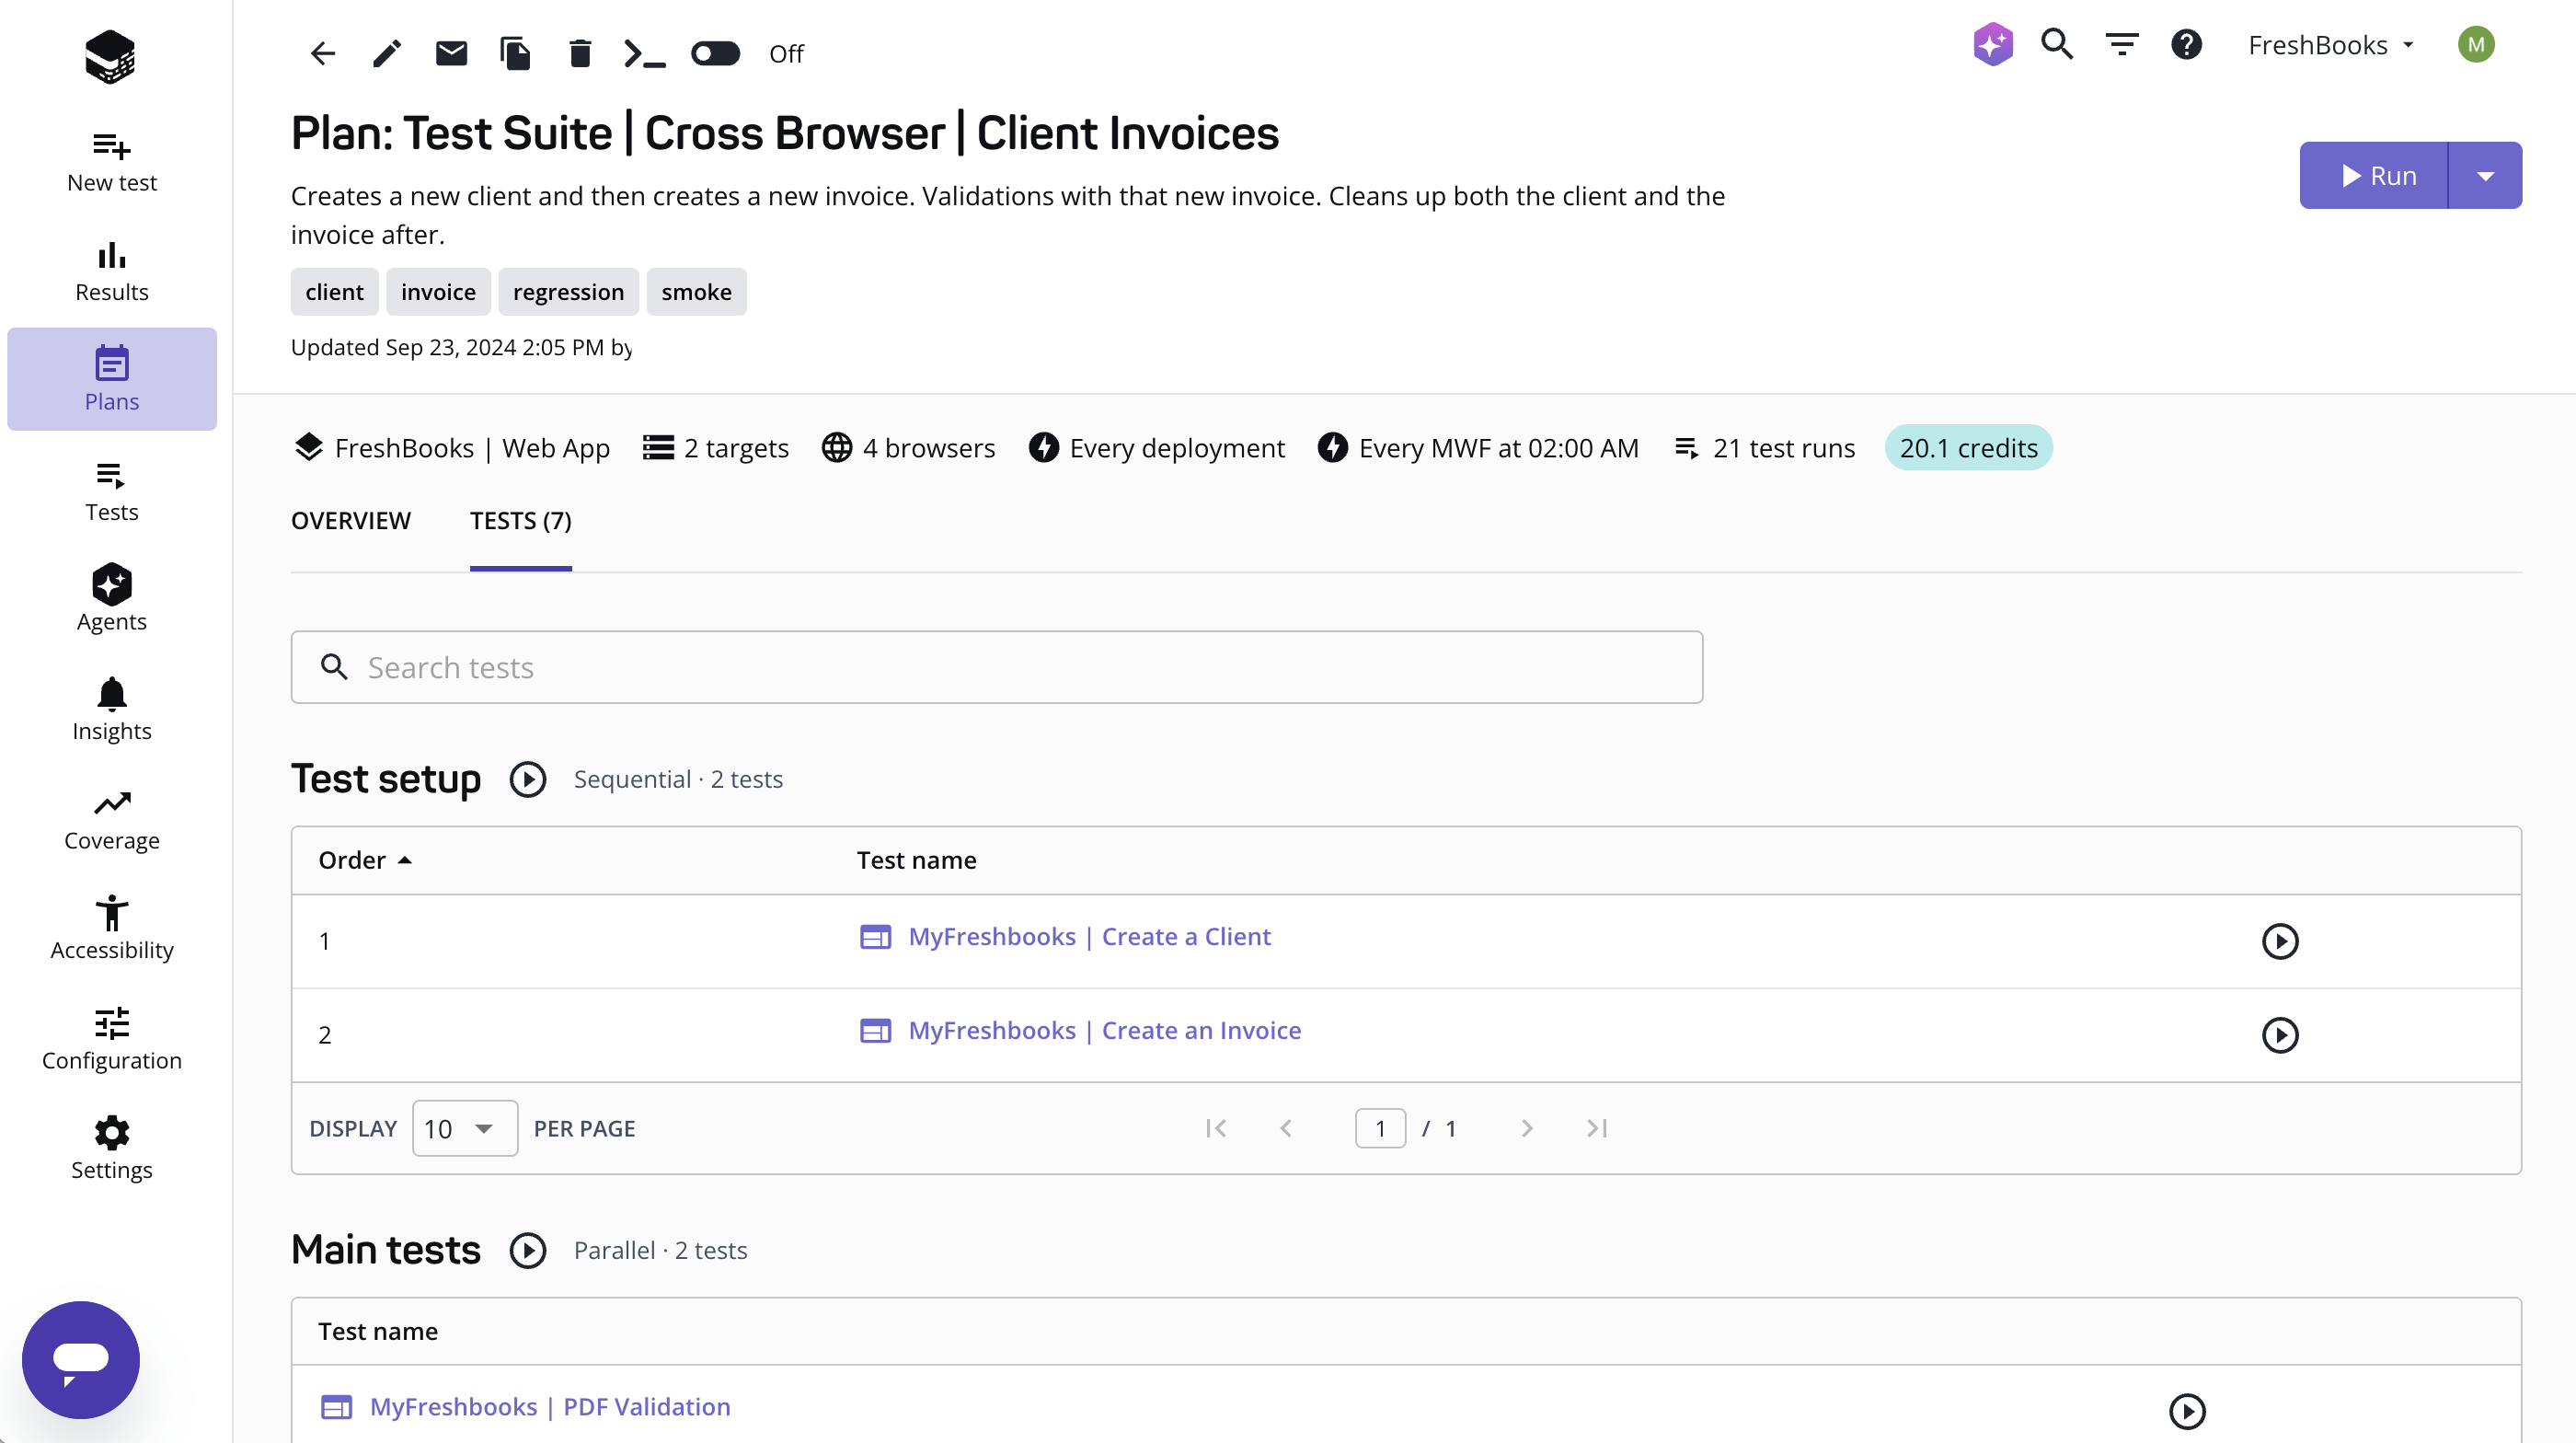This screenshot has width=2576, height=1443.
Task: Open MyFreshbooks | PDF Validation test
Action: tap(550, 1408)
